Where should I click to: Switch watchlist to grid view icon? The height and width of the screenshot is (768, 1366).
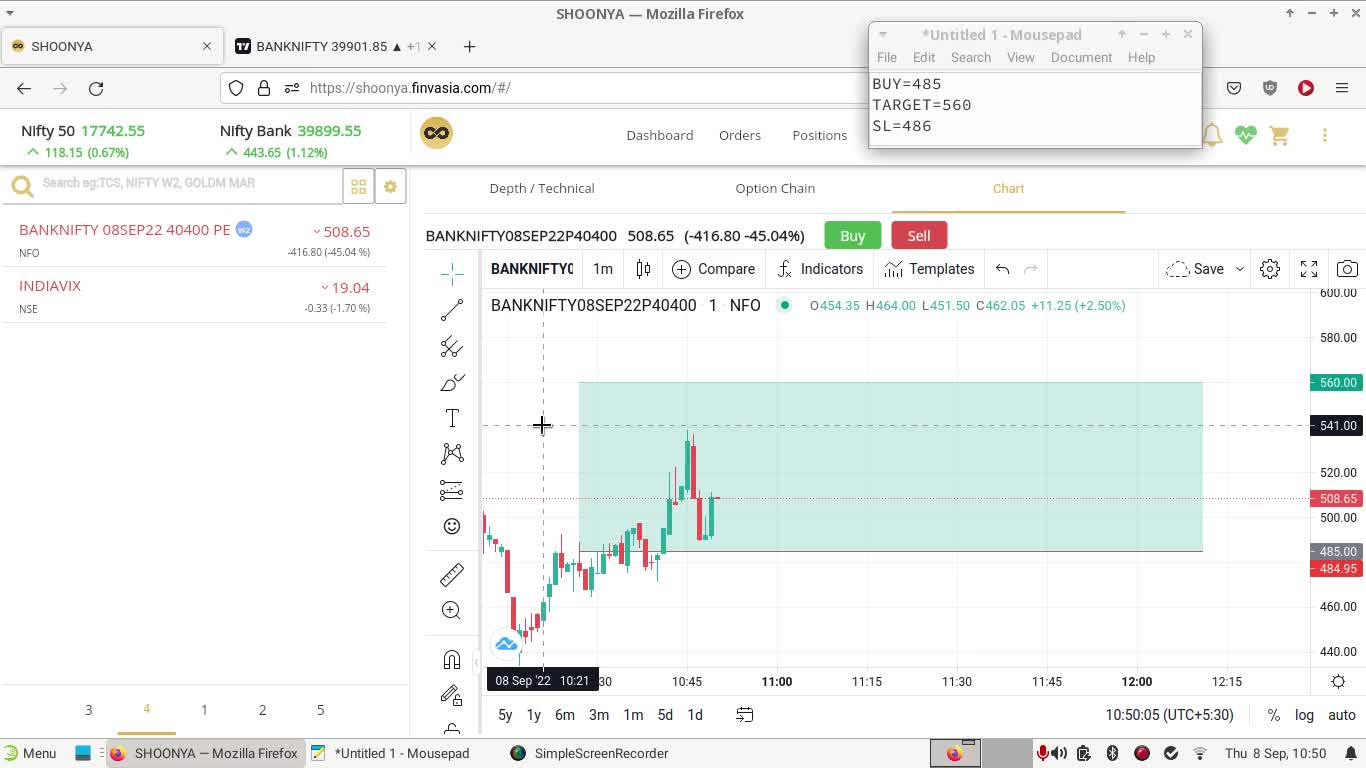(x=358, y=187)
